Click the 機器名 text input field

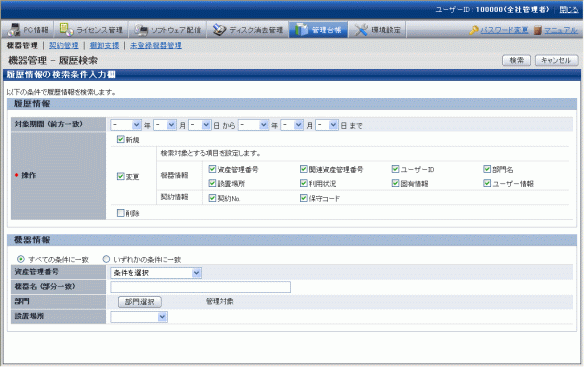(200, 287)
